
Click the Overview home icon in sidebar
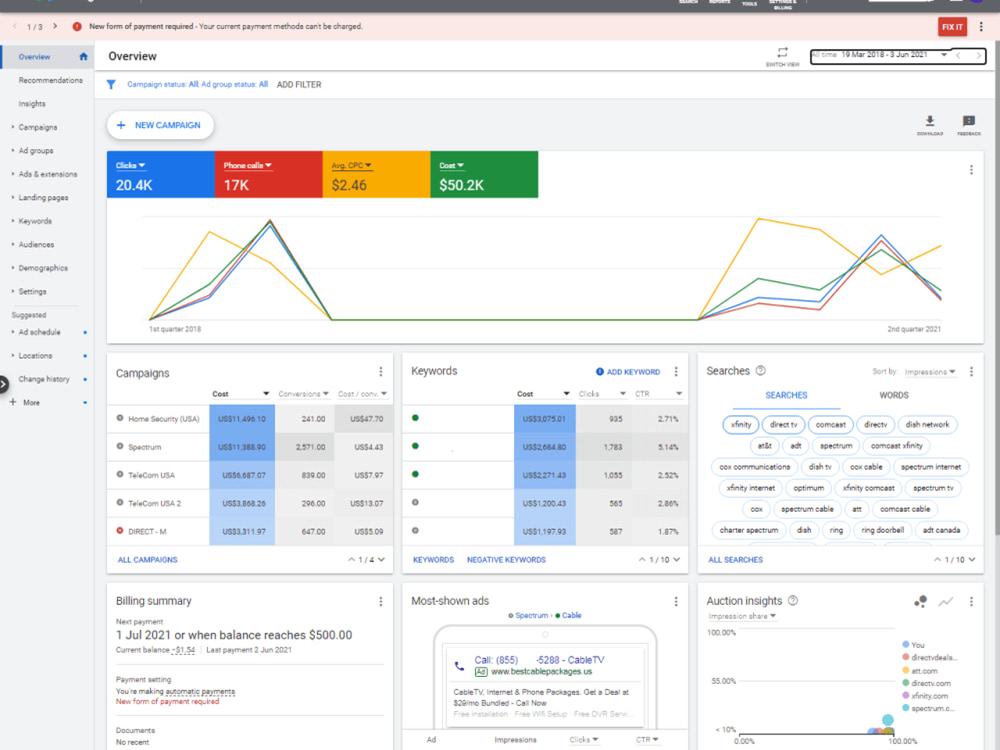point(83,56)
